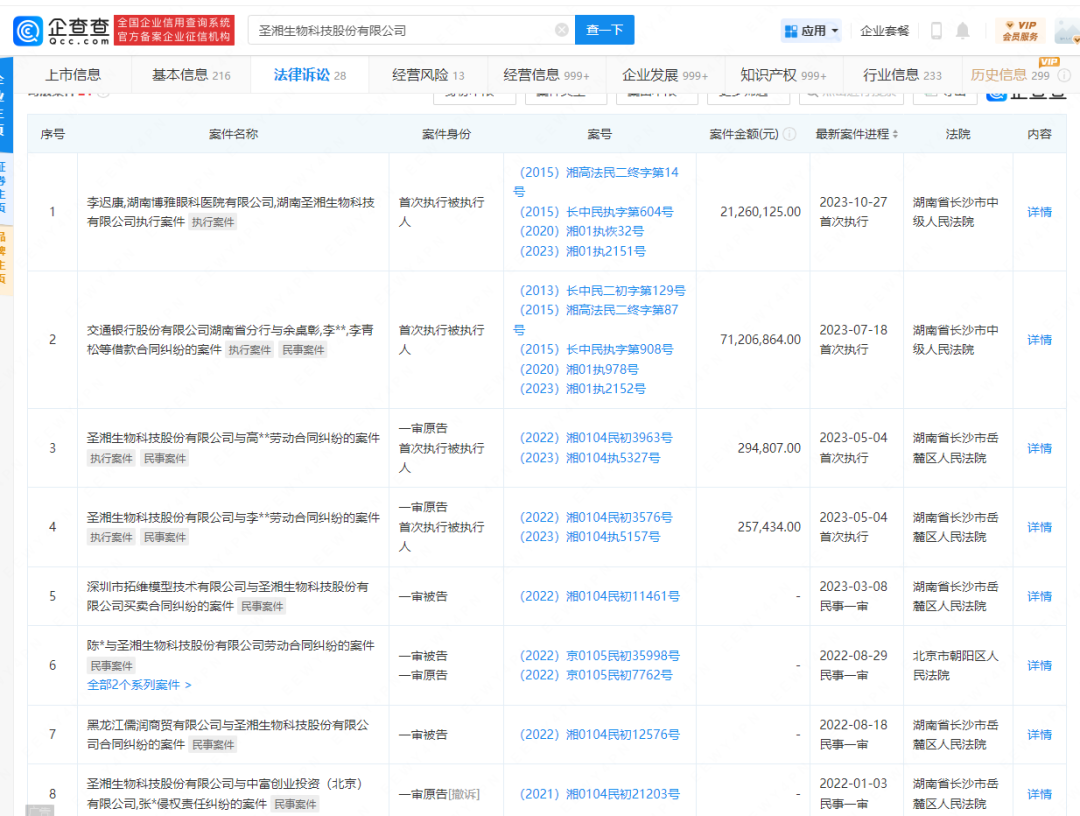Open case number (2015)长中民执字第908号
This screenshot has width=1080, height=816.
point(596,350)
